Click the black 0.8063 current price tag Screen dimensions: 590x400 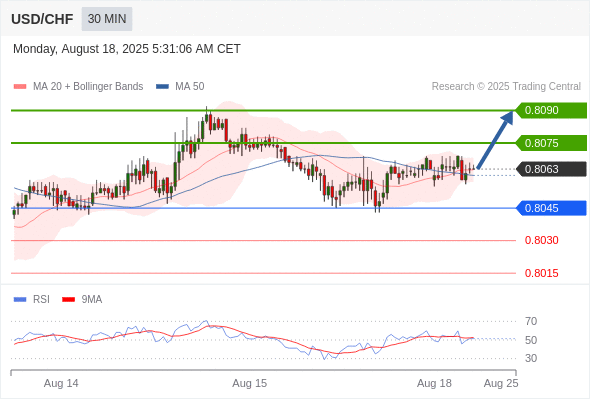[x=551, y=169]
